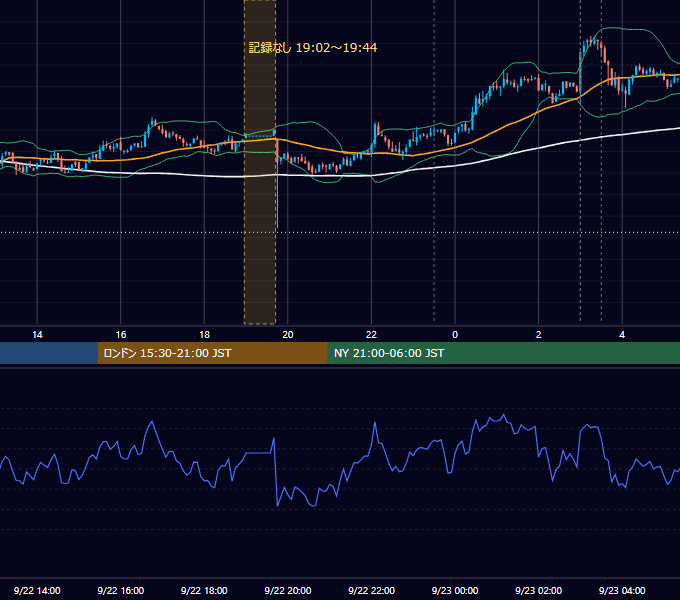Click the hour label 22 on price axis
The height and width of the screenshot is (600, 680).
point(371,335)
